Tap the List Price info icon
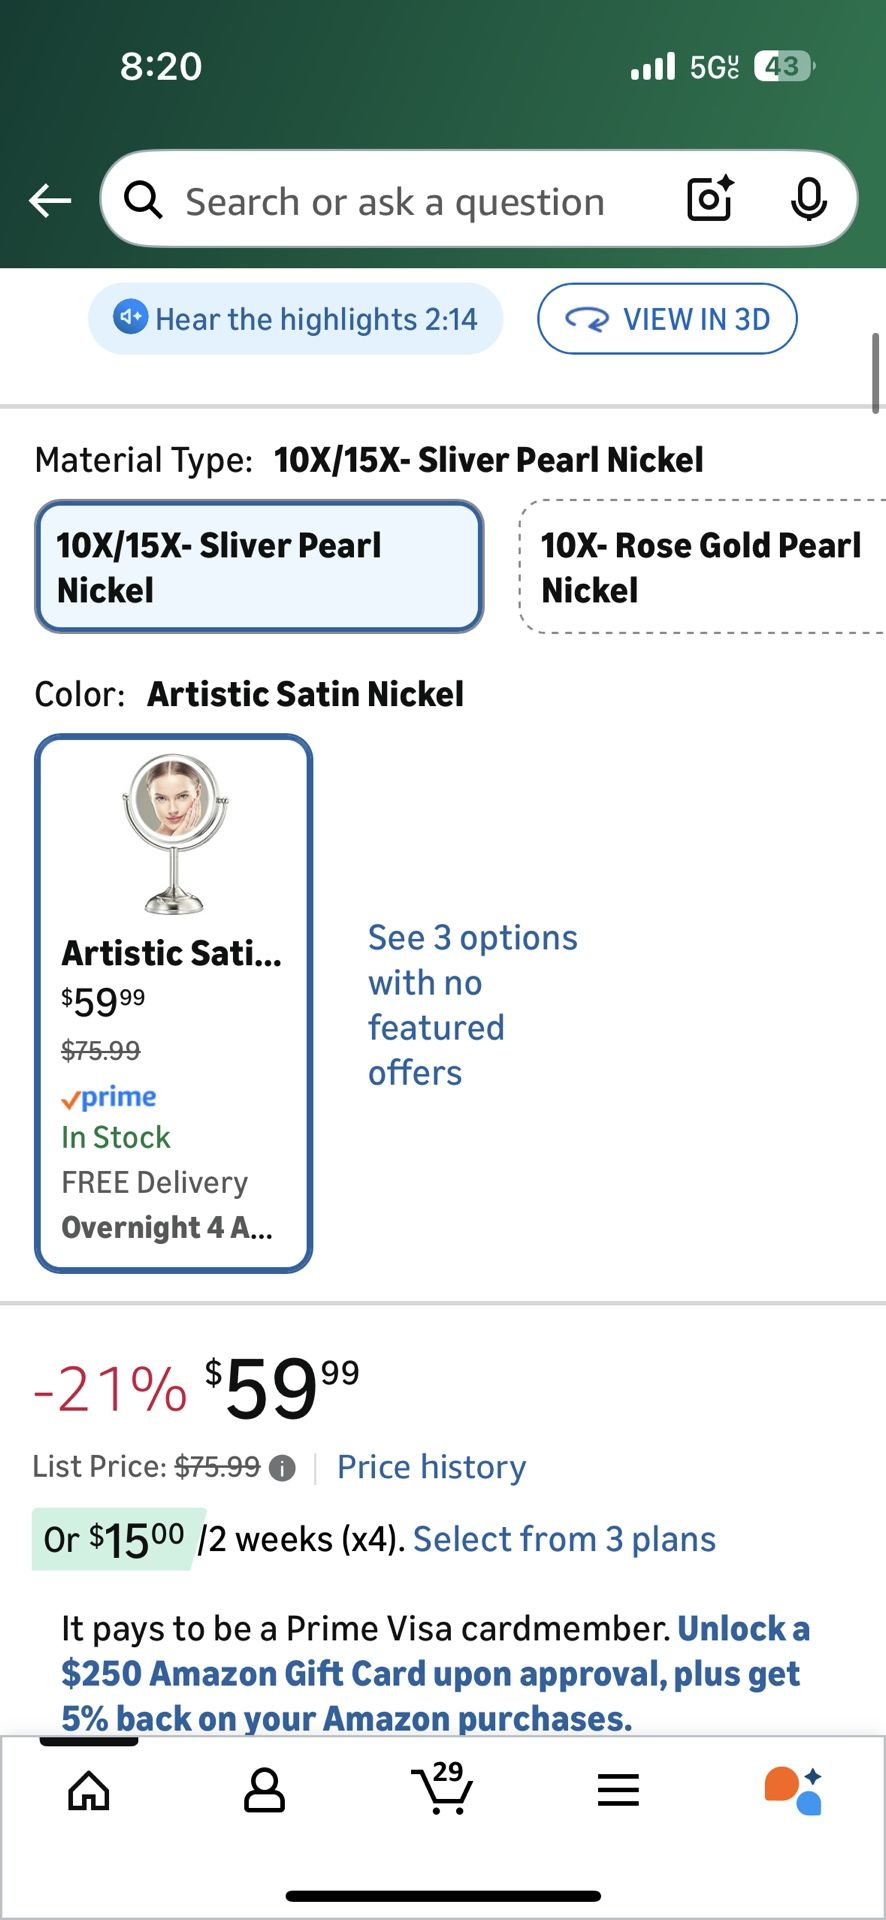This screenshot has height=1920, width=886. coord(283,1468)
